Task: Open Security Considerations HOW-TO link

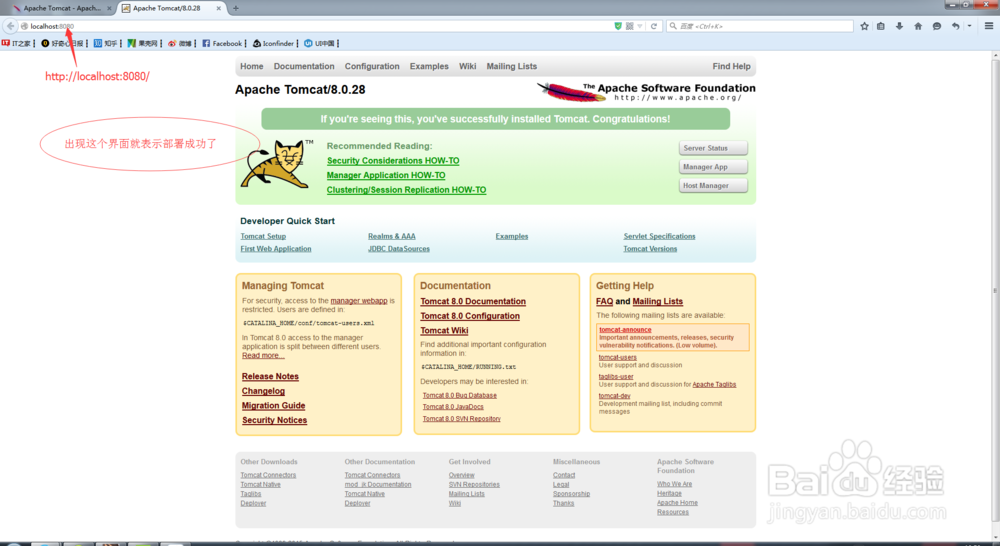Action: pos(393,161)
